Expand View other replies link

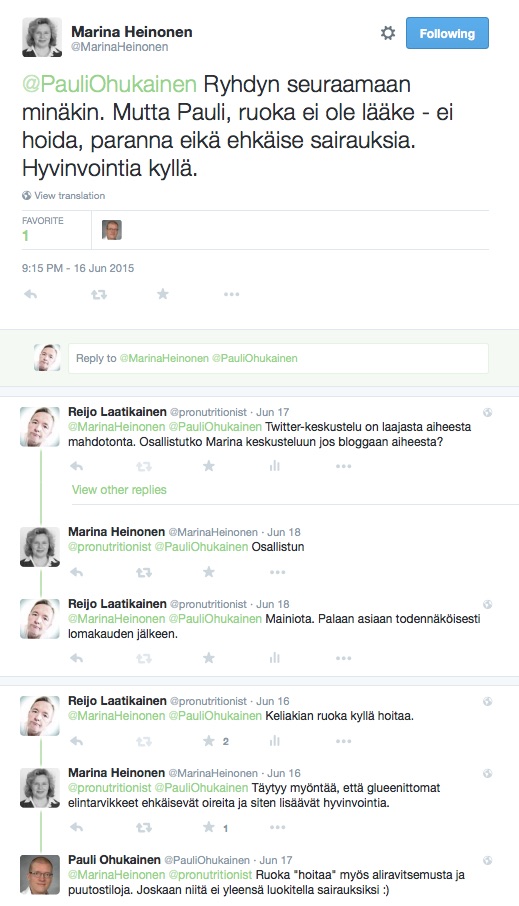[x=119, y=489]
